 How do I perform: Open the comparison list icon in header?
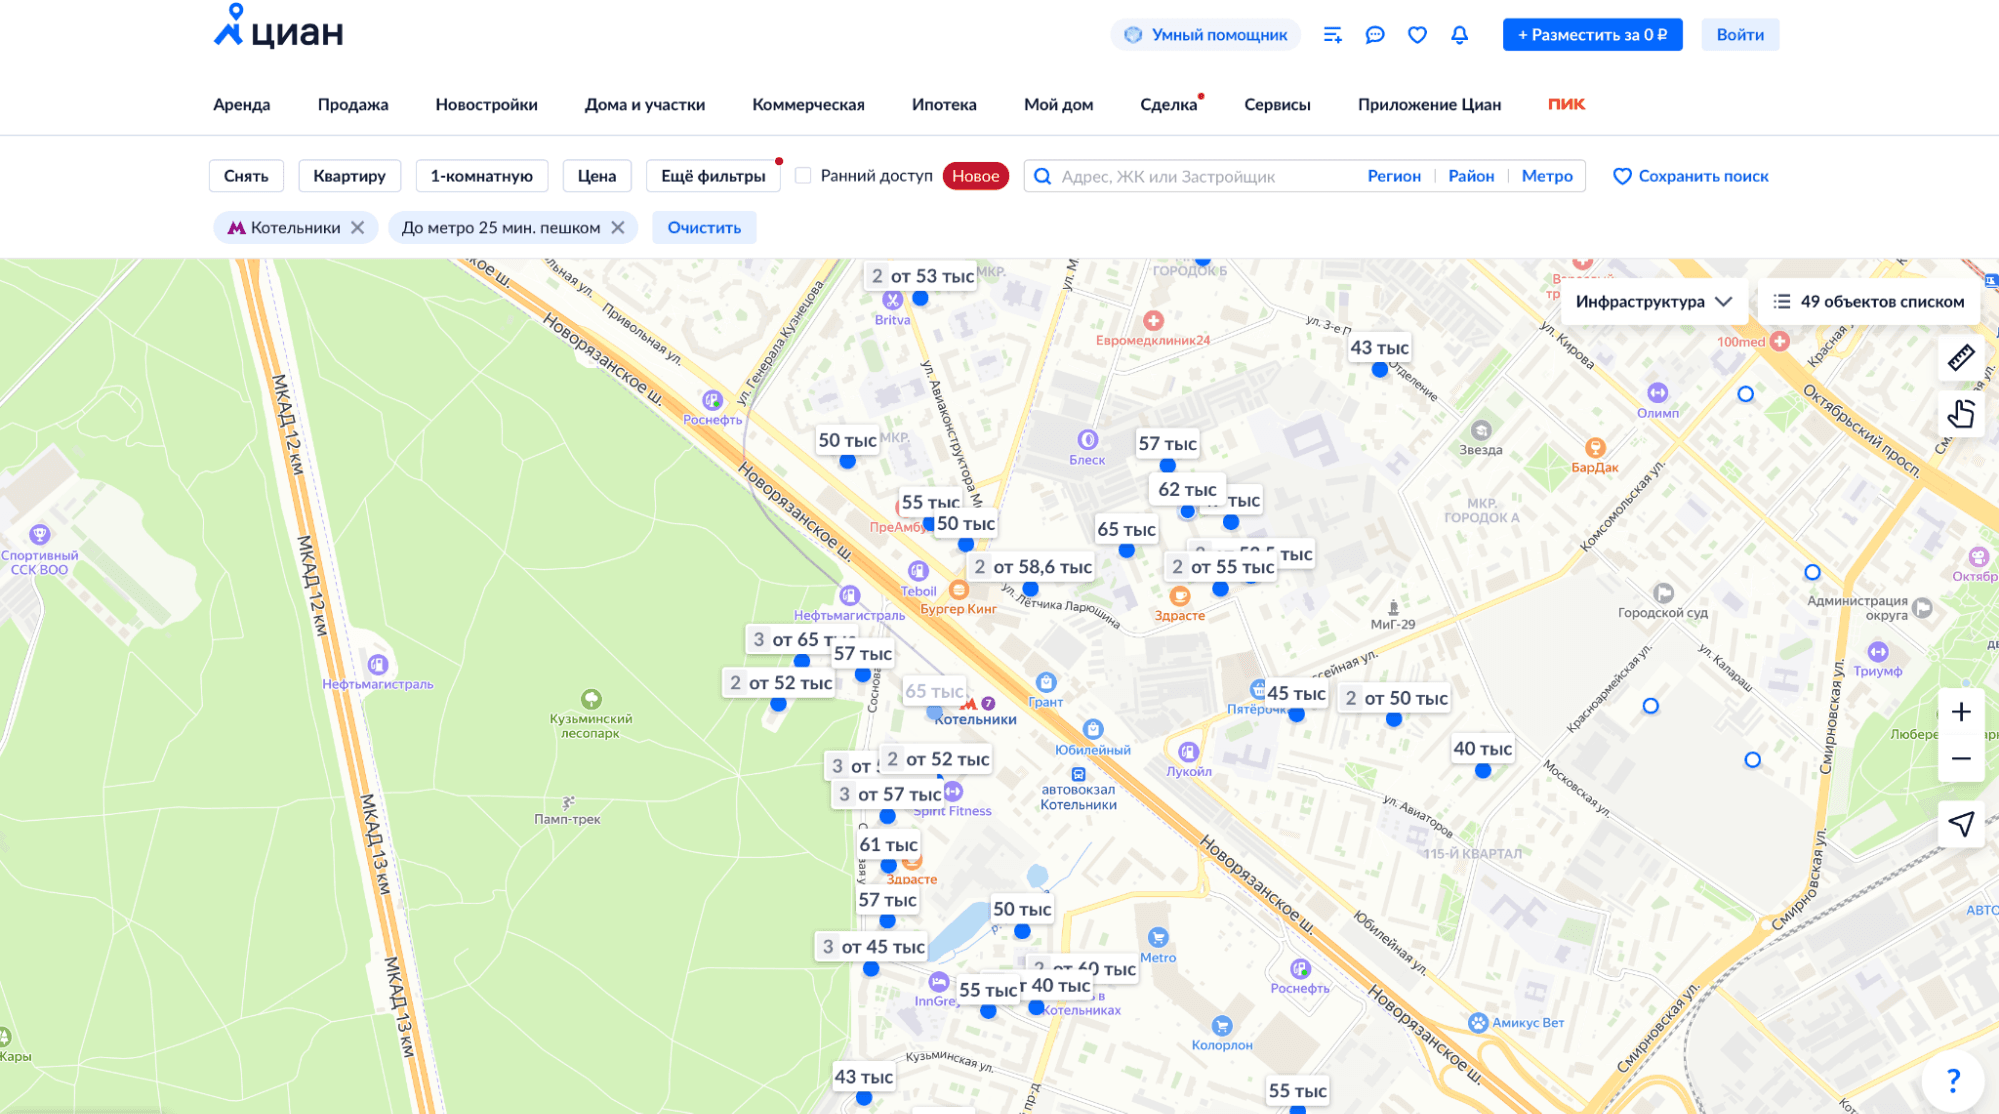pos(1332,35)
